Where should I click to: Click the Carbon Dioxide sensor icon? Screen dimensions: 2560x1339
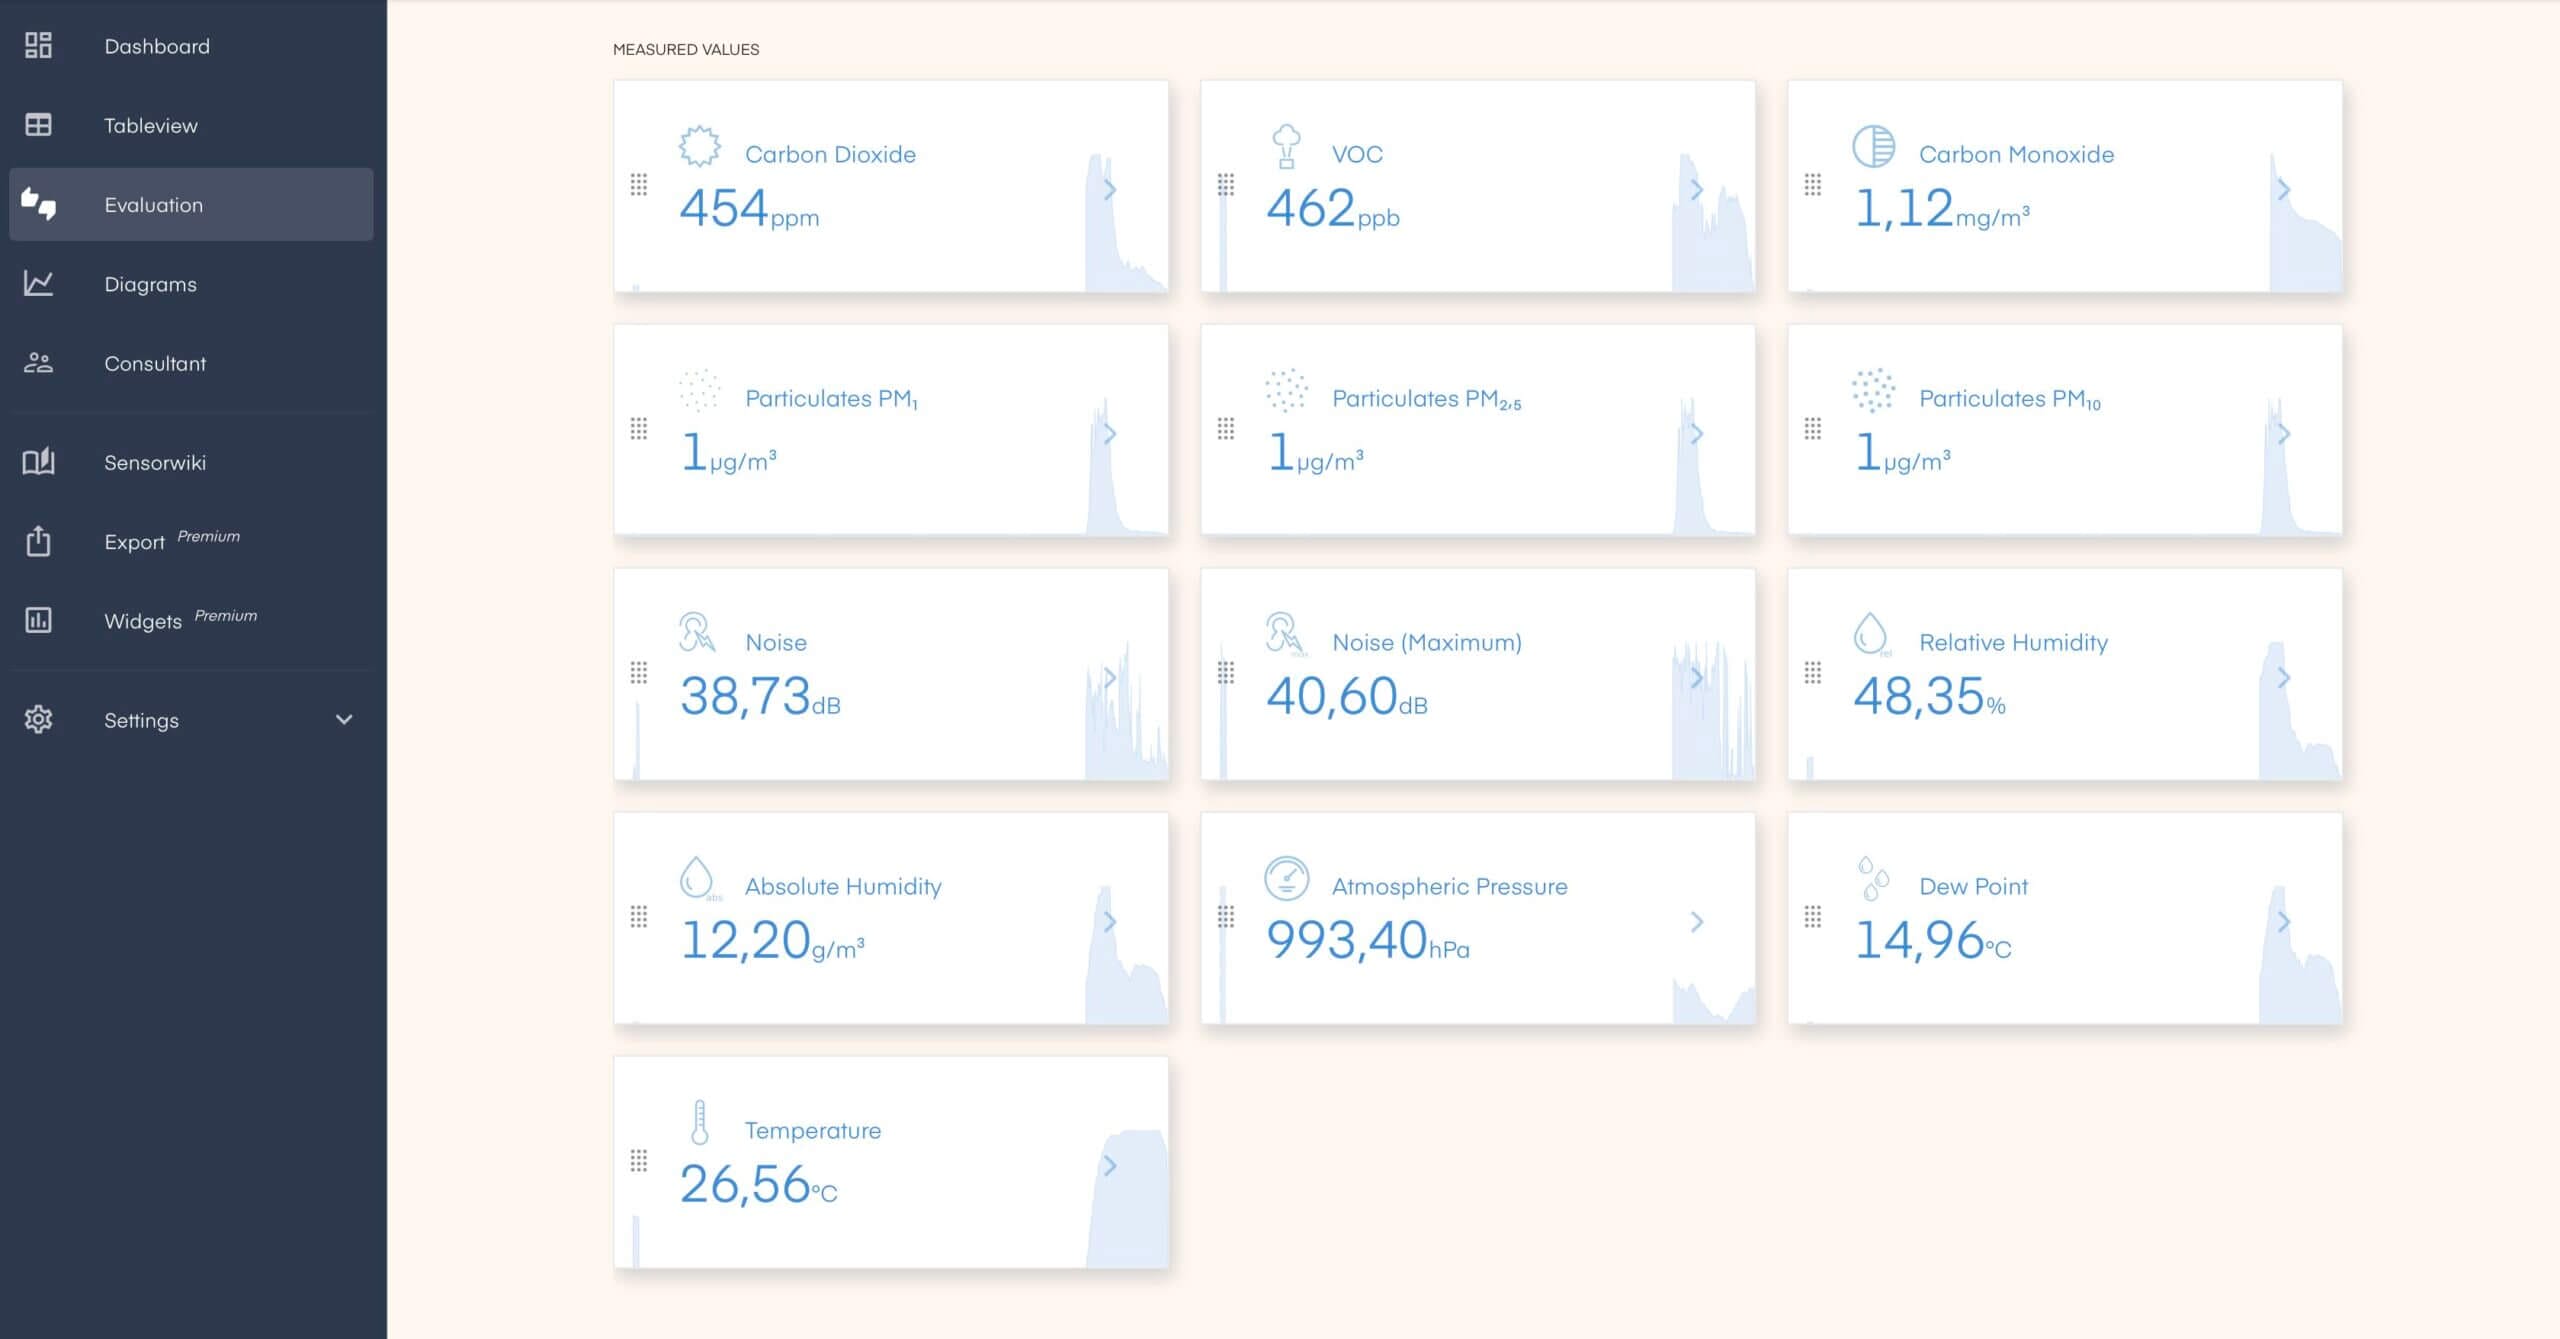click(699, 146)
